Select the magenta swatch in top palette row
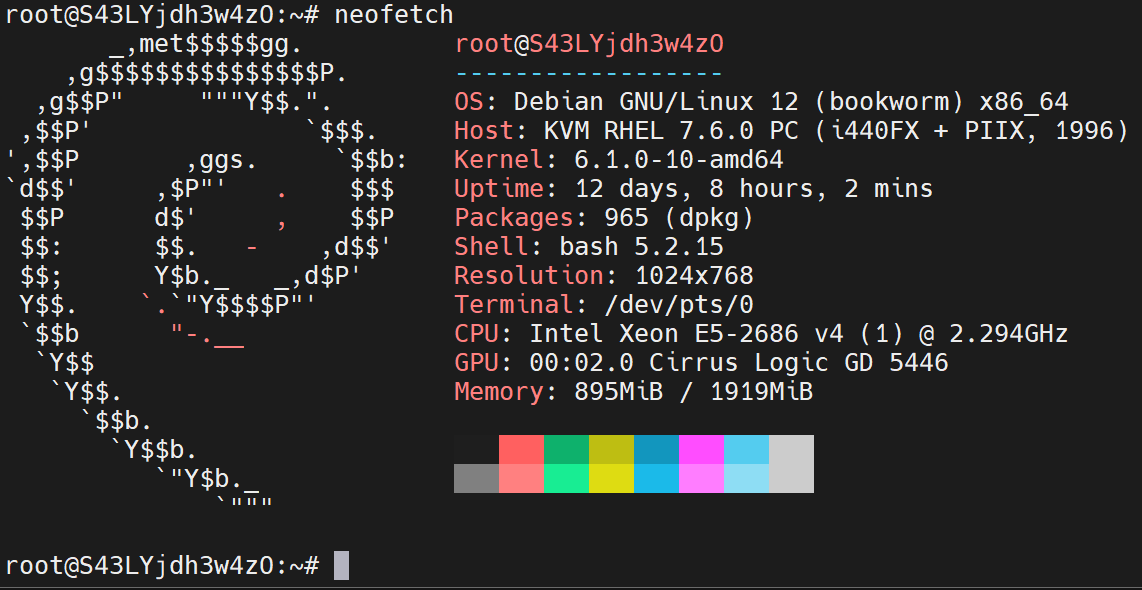1142x590 pixels. [701, 449]
